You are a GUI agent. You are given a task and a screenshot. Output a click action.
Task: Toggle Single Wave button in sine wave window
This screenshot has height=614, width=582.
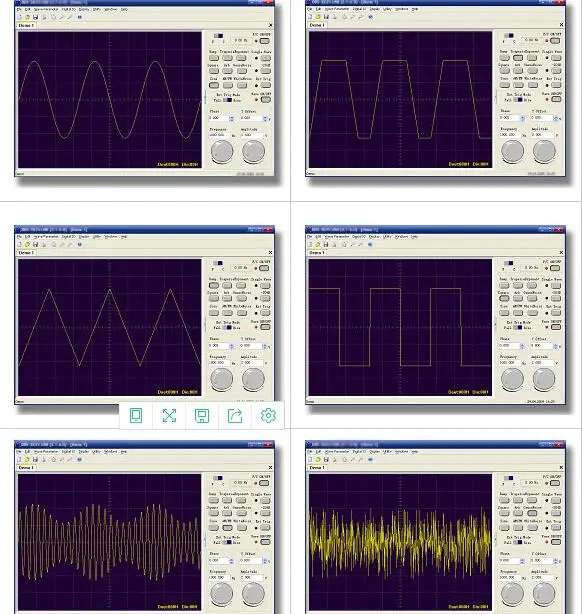[x=266, y=58]
